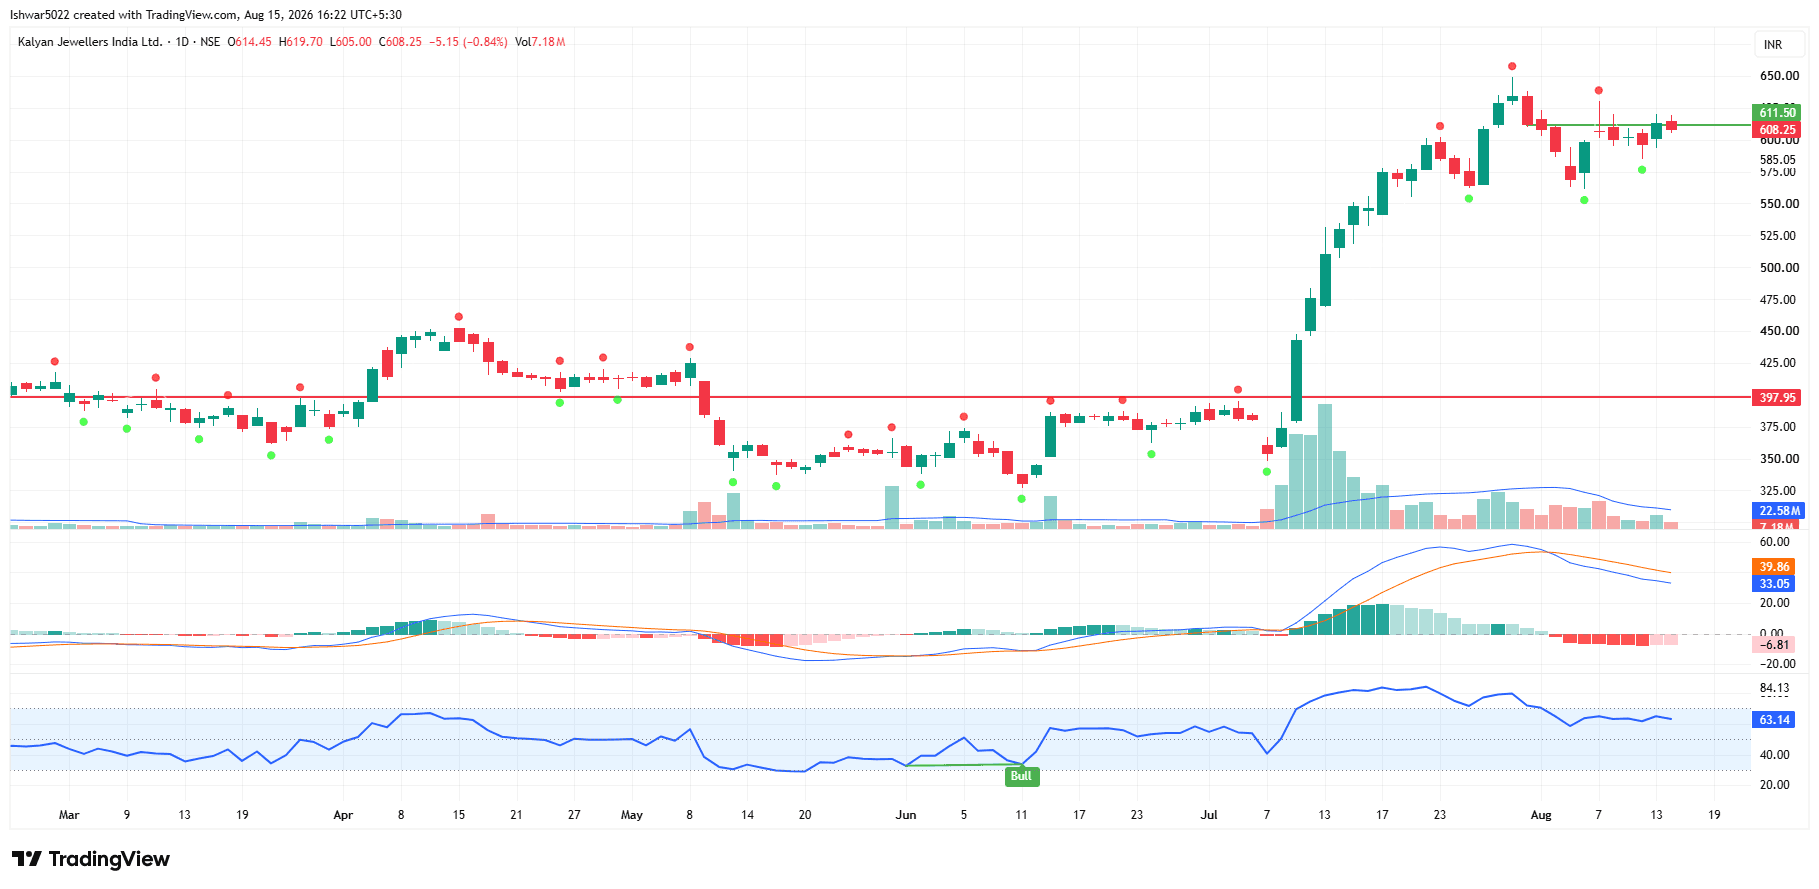Screen dimensions: 1819x889
Task: Open the Kalyan Jewellers India Ltd. symbol title
Action: pos(90,42)
